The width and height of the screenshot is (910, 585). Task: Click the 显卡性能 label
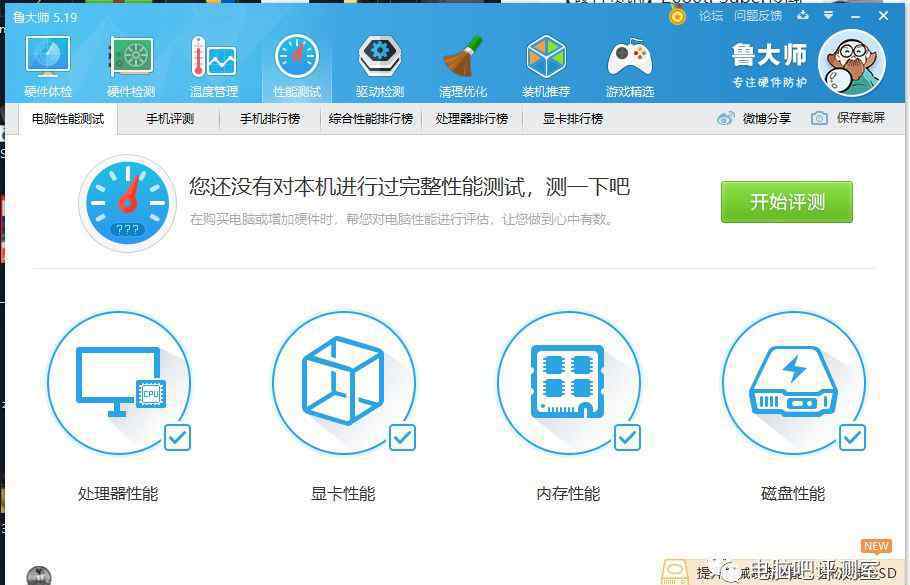[344, 494]
